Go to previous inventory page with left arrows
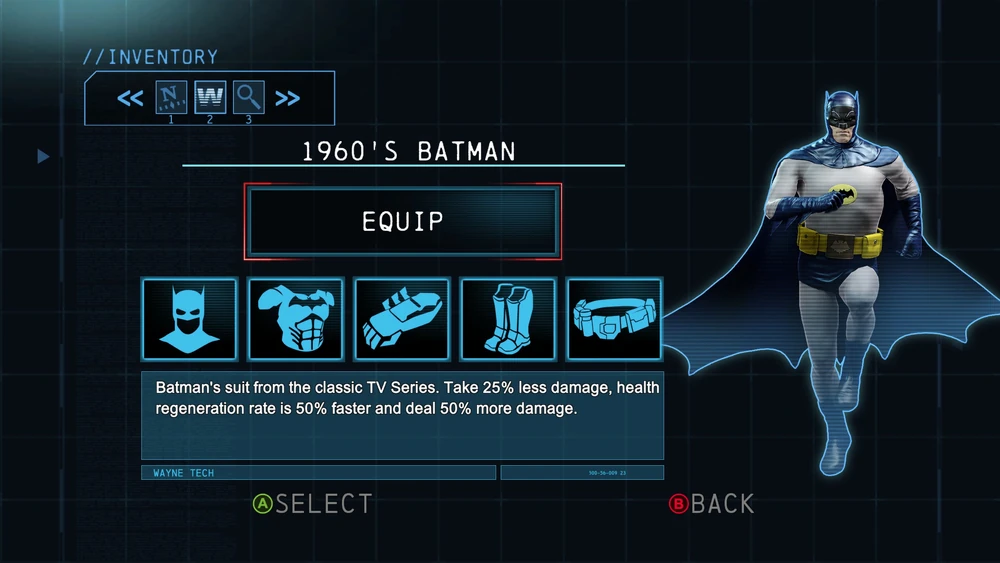 [x=130, y=98]
